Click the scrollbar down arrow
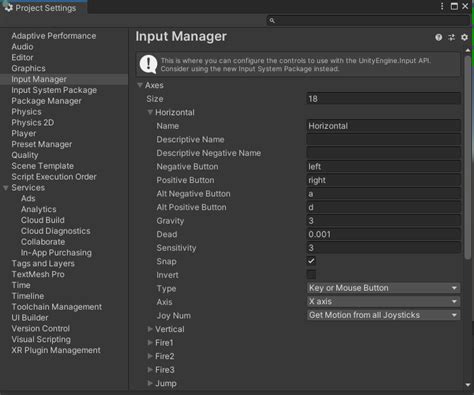Viewport: 474px width, 395px height. click(x=468, y=385)
